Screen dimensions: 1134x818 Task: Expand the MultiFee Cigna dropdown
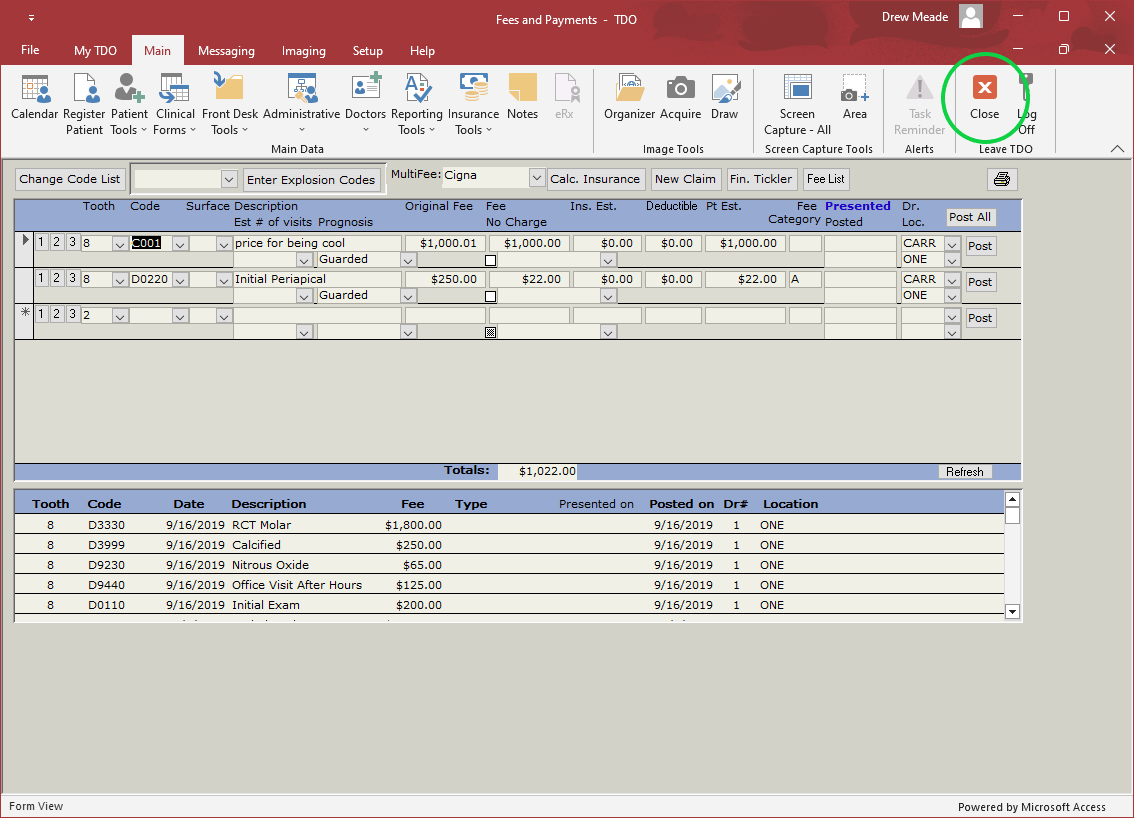pyautogui.click(x=536, y=178)
